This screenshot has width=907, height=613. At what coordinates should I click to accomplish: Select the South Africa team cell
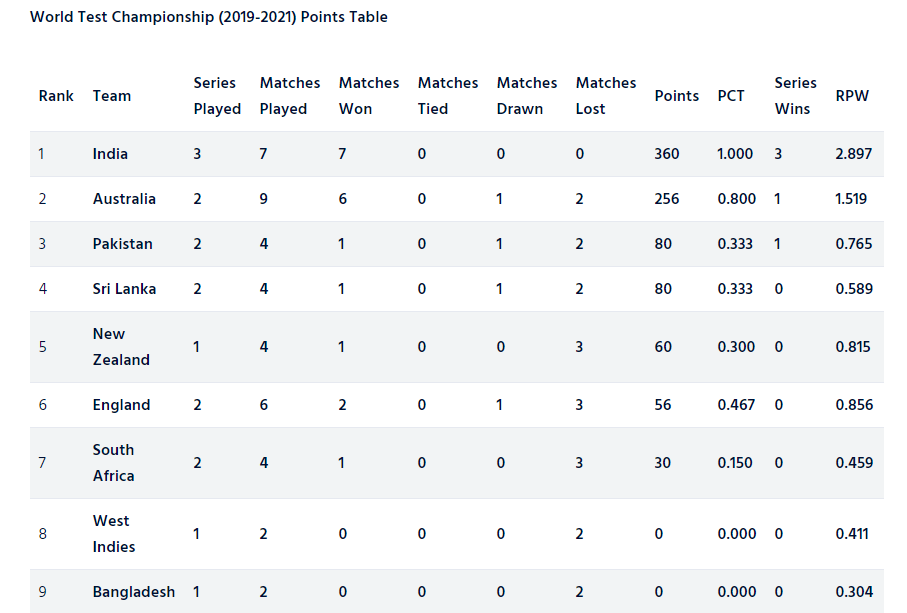click(x=113, y=463)
